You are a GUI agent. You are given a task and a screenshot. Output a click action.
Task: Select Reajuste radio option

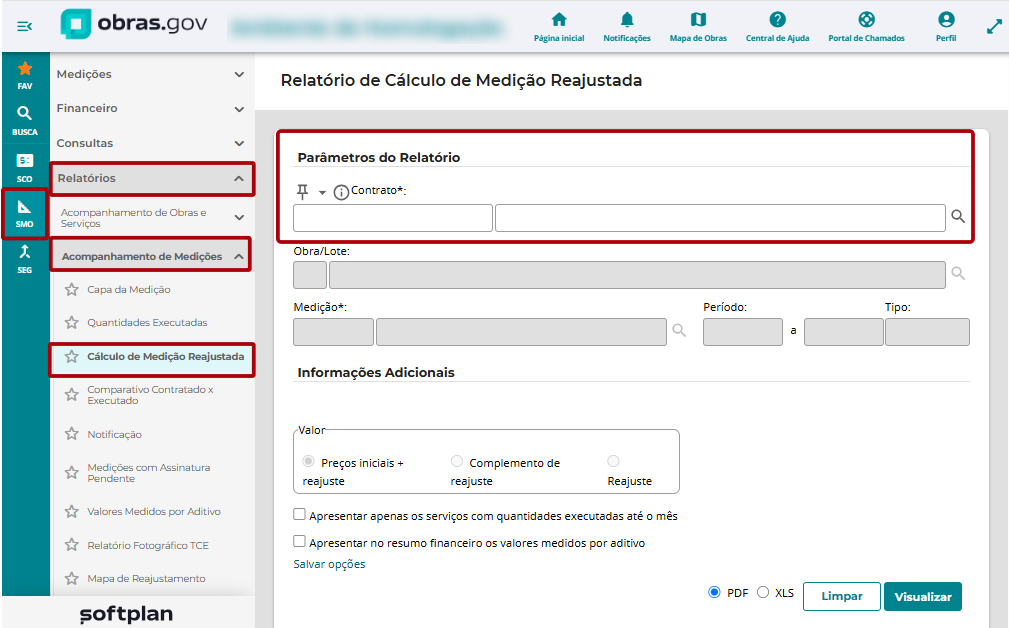tap(613, 461)
